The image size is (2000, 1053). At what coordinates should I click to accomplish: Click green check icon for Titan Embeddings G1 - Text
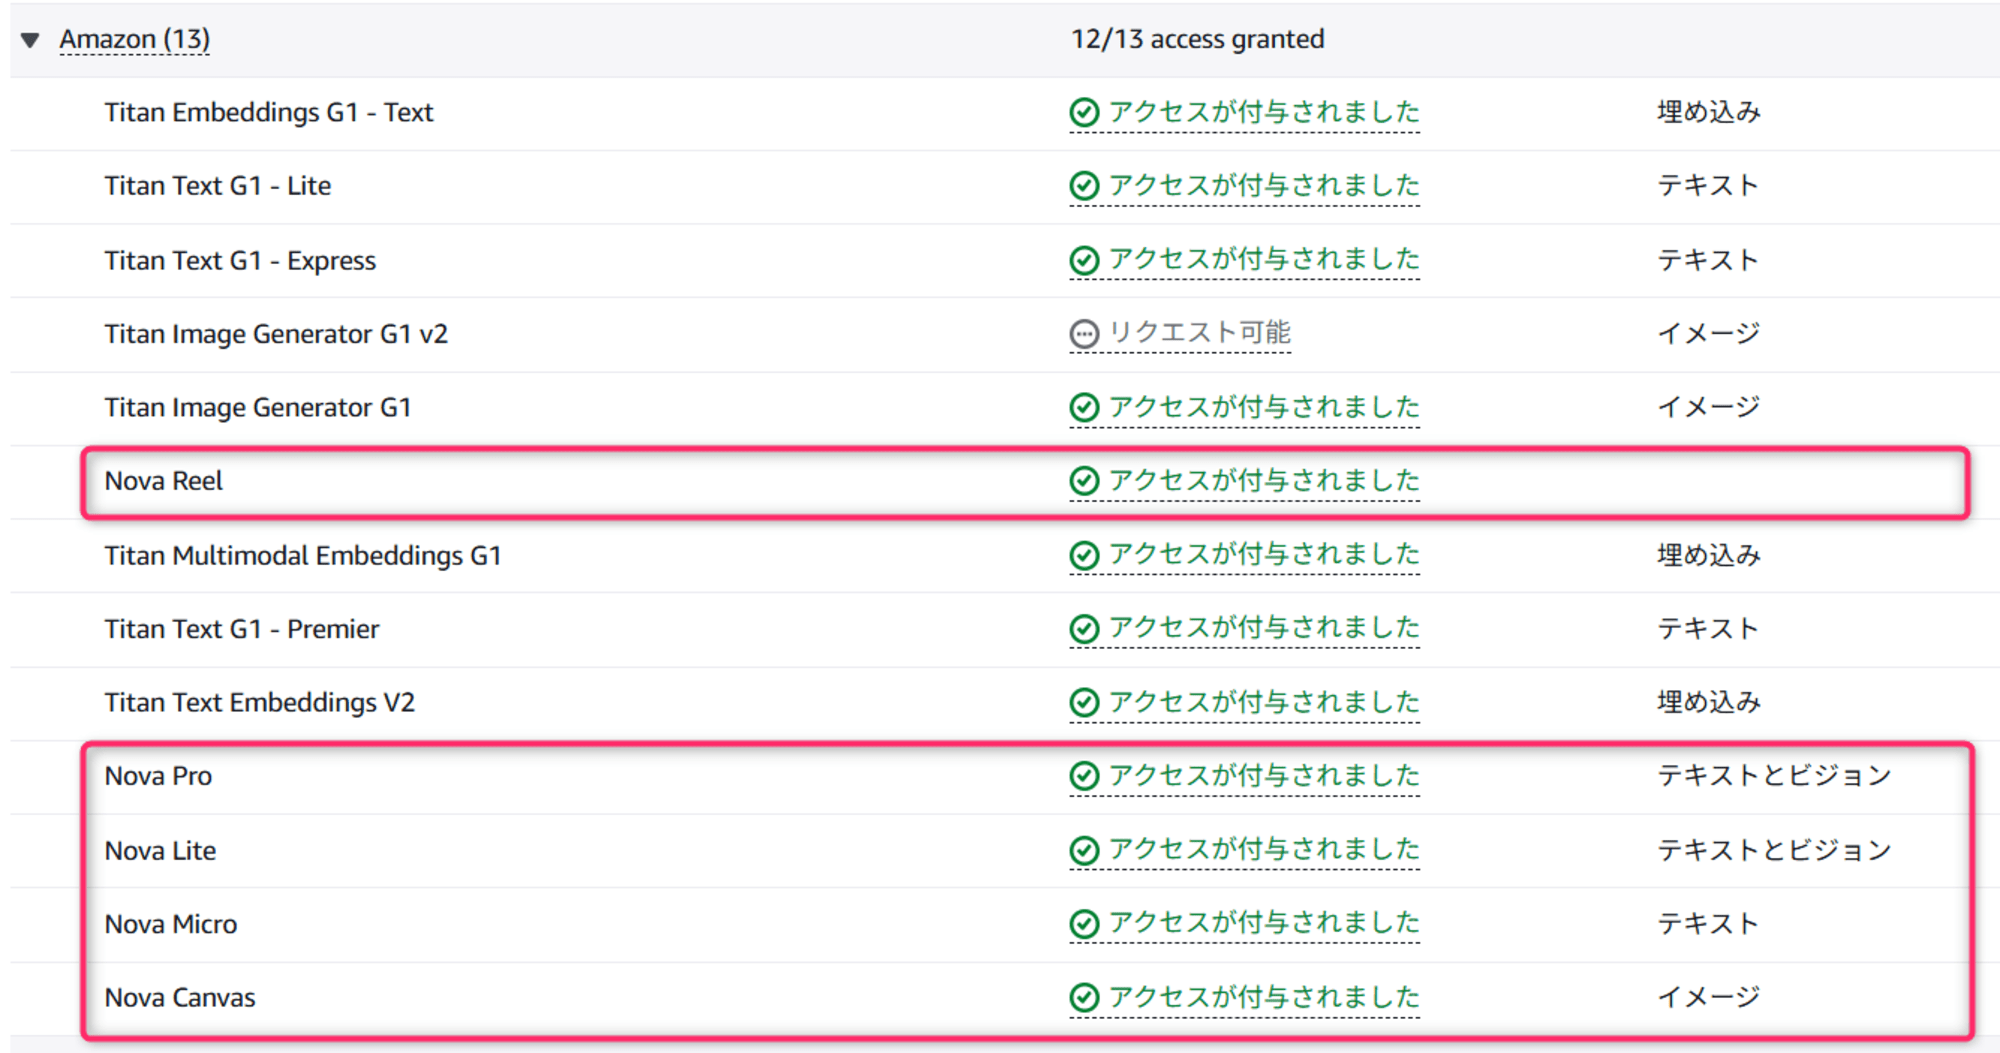pyautogui.click(x=1084, y=113)
